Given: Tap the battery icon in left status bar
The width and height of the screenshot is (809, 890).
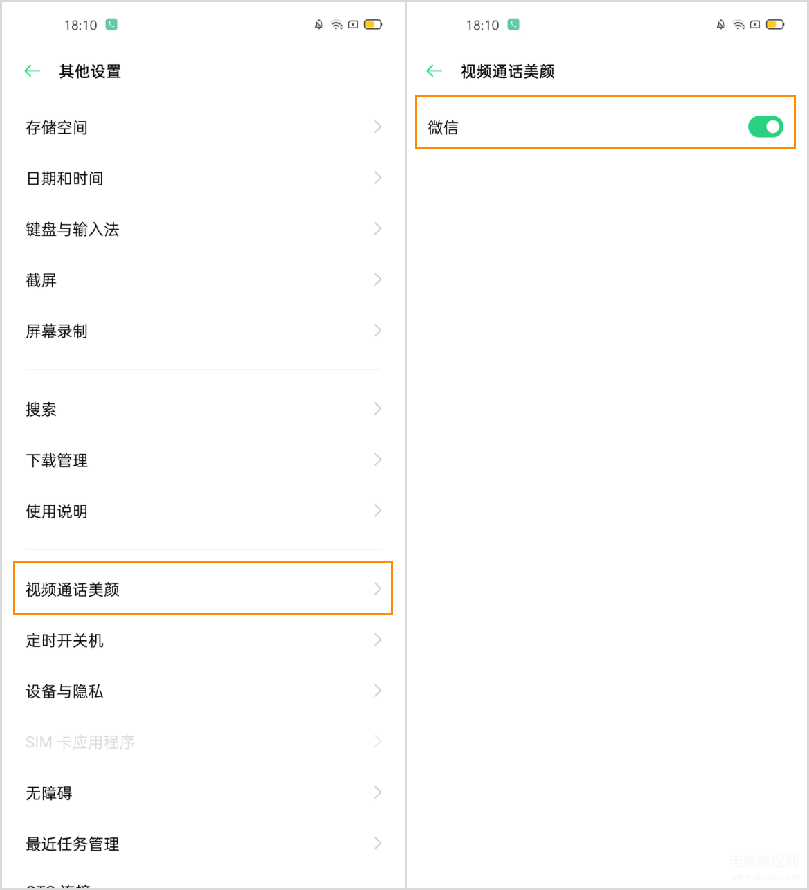Looking at the screenshot, I should pos(373,24).
